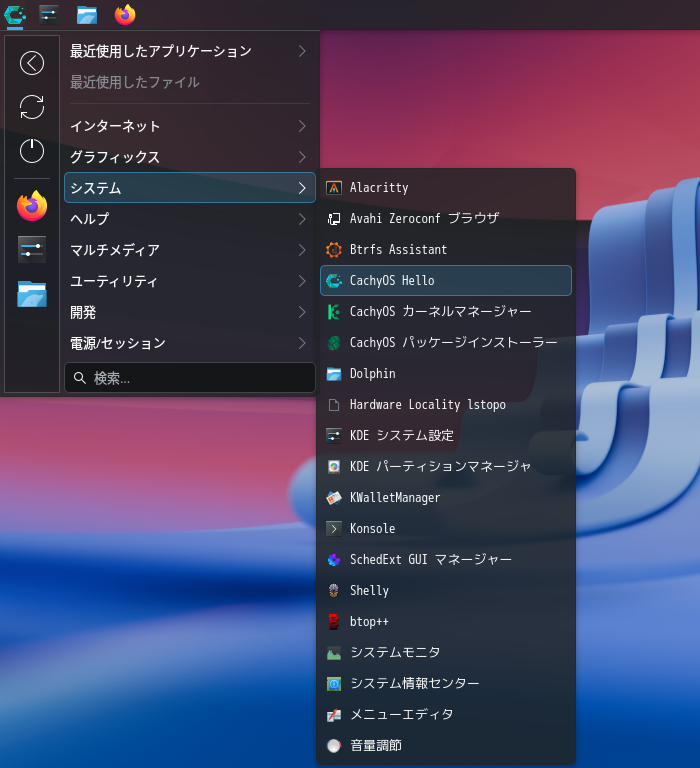
Task: Click the KWalletManager icon
Action: 334,498
